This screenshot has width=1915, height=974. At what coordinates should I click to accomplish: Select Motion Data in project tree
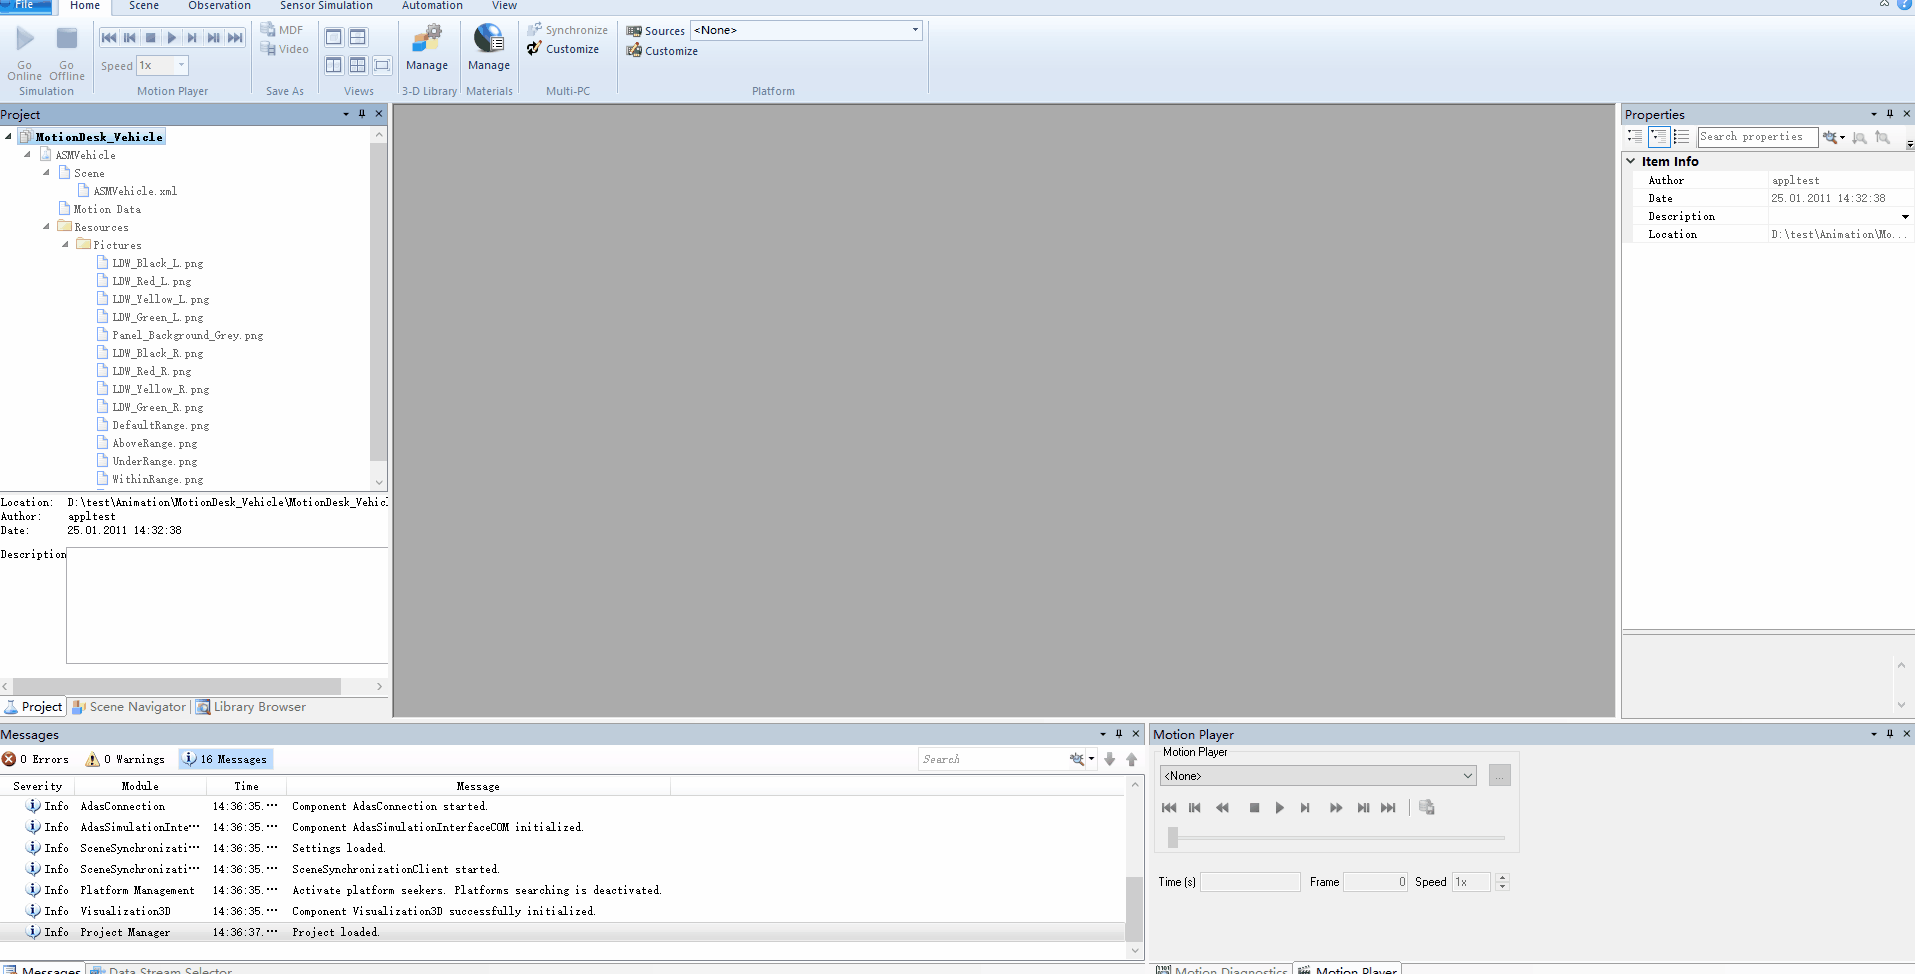[107, 209]
